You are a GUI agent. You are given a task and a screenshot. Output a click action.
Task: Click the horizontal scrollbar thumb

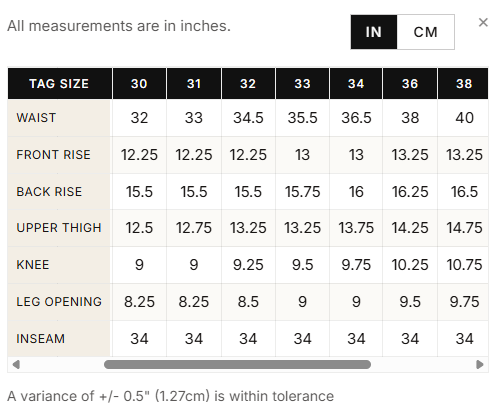pos(237,364)
